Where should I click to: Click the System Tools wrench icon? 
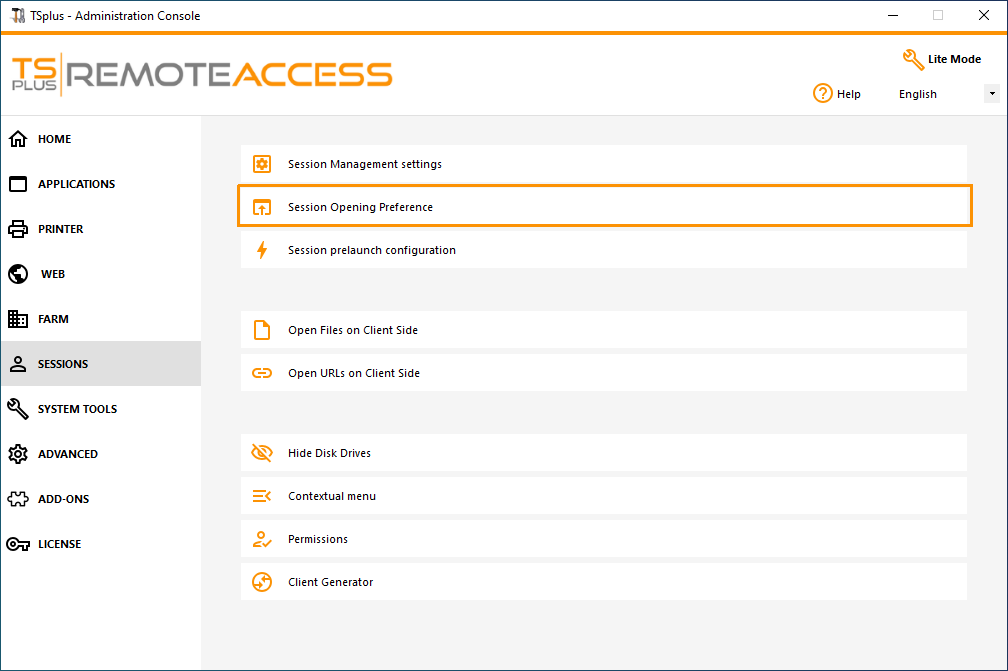pyautogui.click(x=18, y=409)
